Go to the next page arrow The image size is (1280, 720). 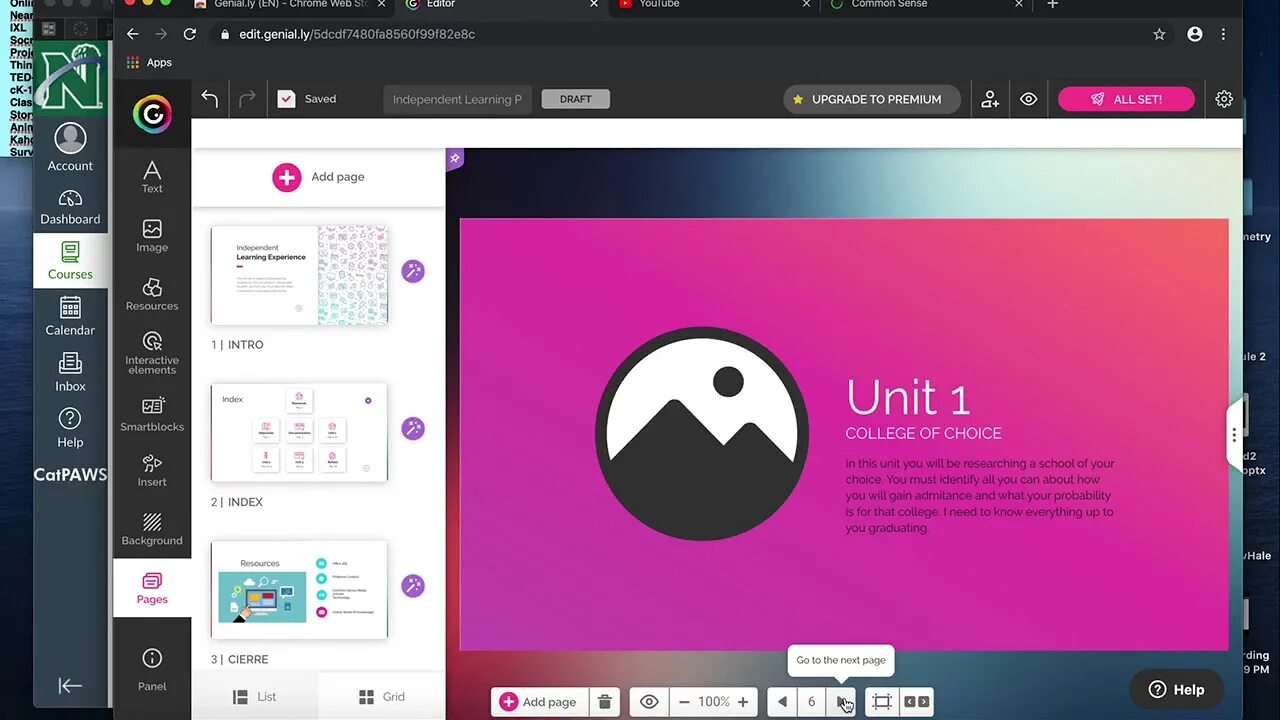coord(842,702)
